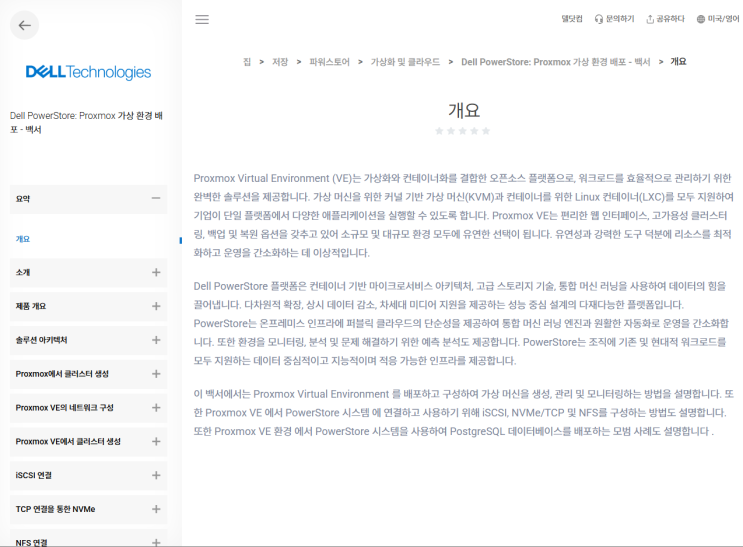Rate the page with the fifth star

[x=486, y=131]
